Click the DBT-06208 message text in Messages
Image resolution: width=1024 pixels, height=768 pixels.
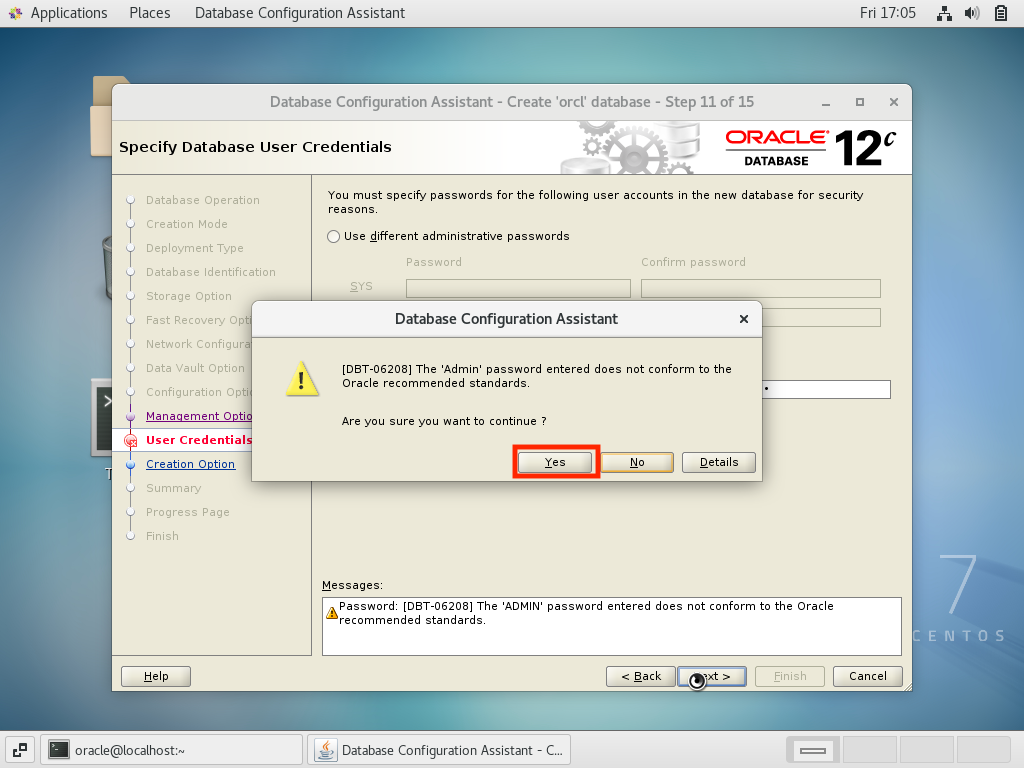point(586,613)
